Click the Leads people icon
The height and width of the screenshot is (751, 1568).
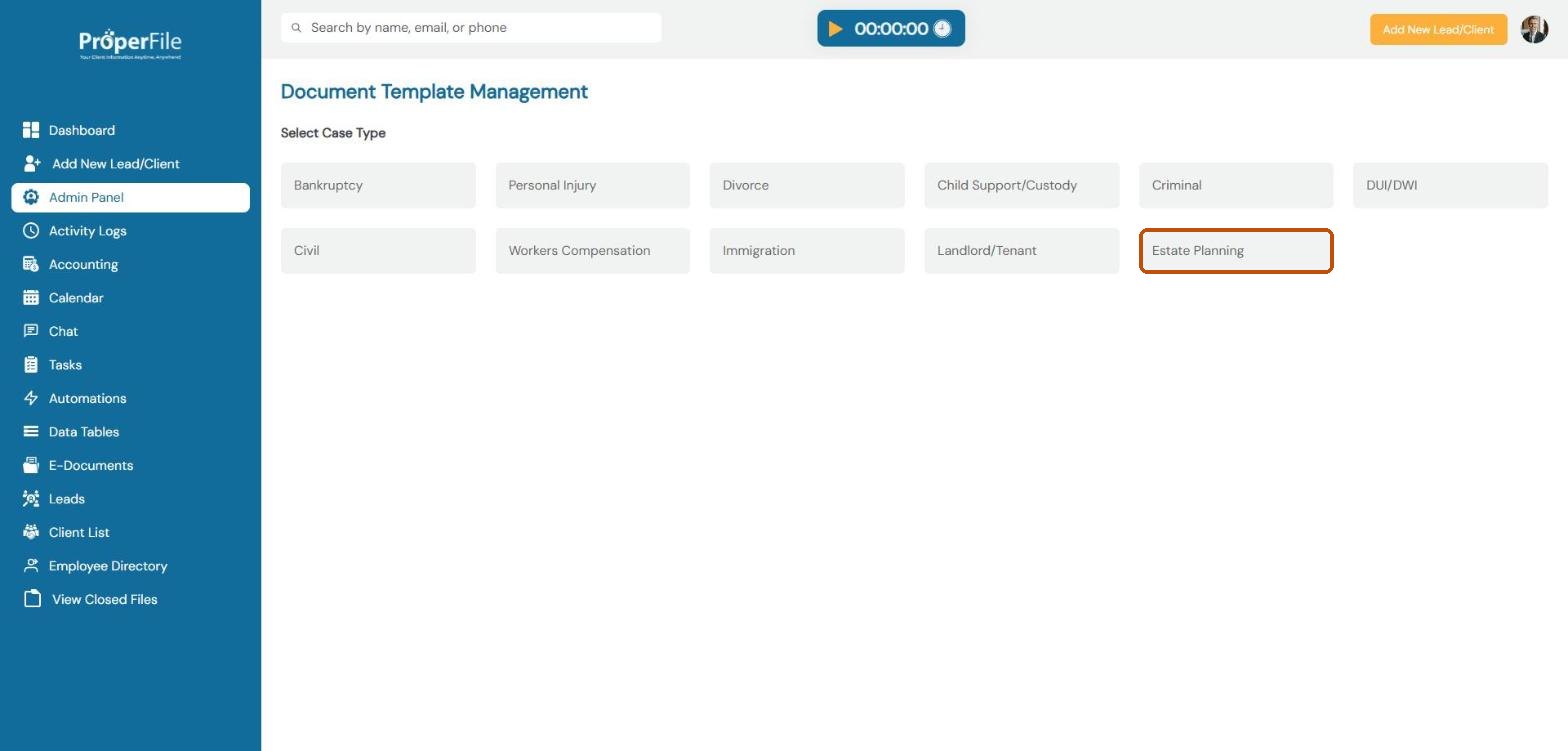[31, 498]
